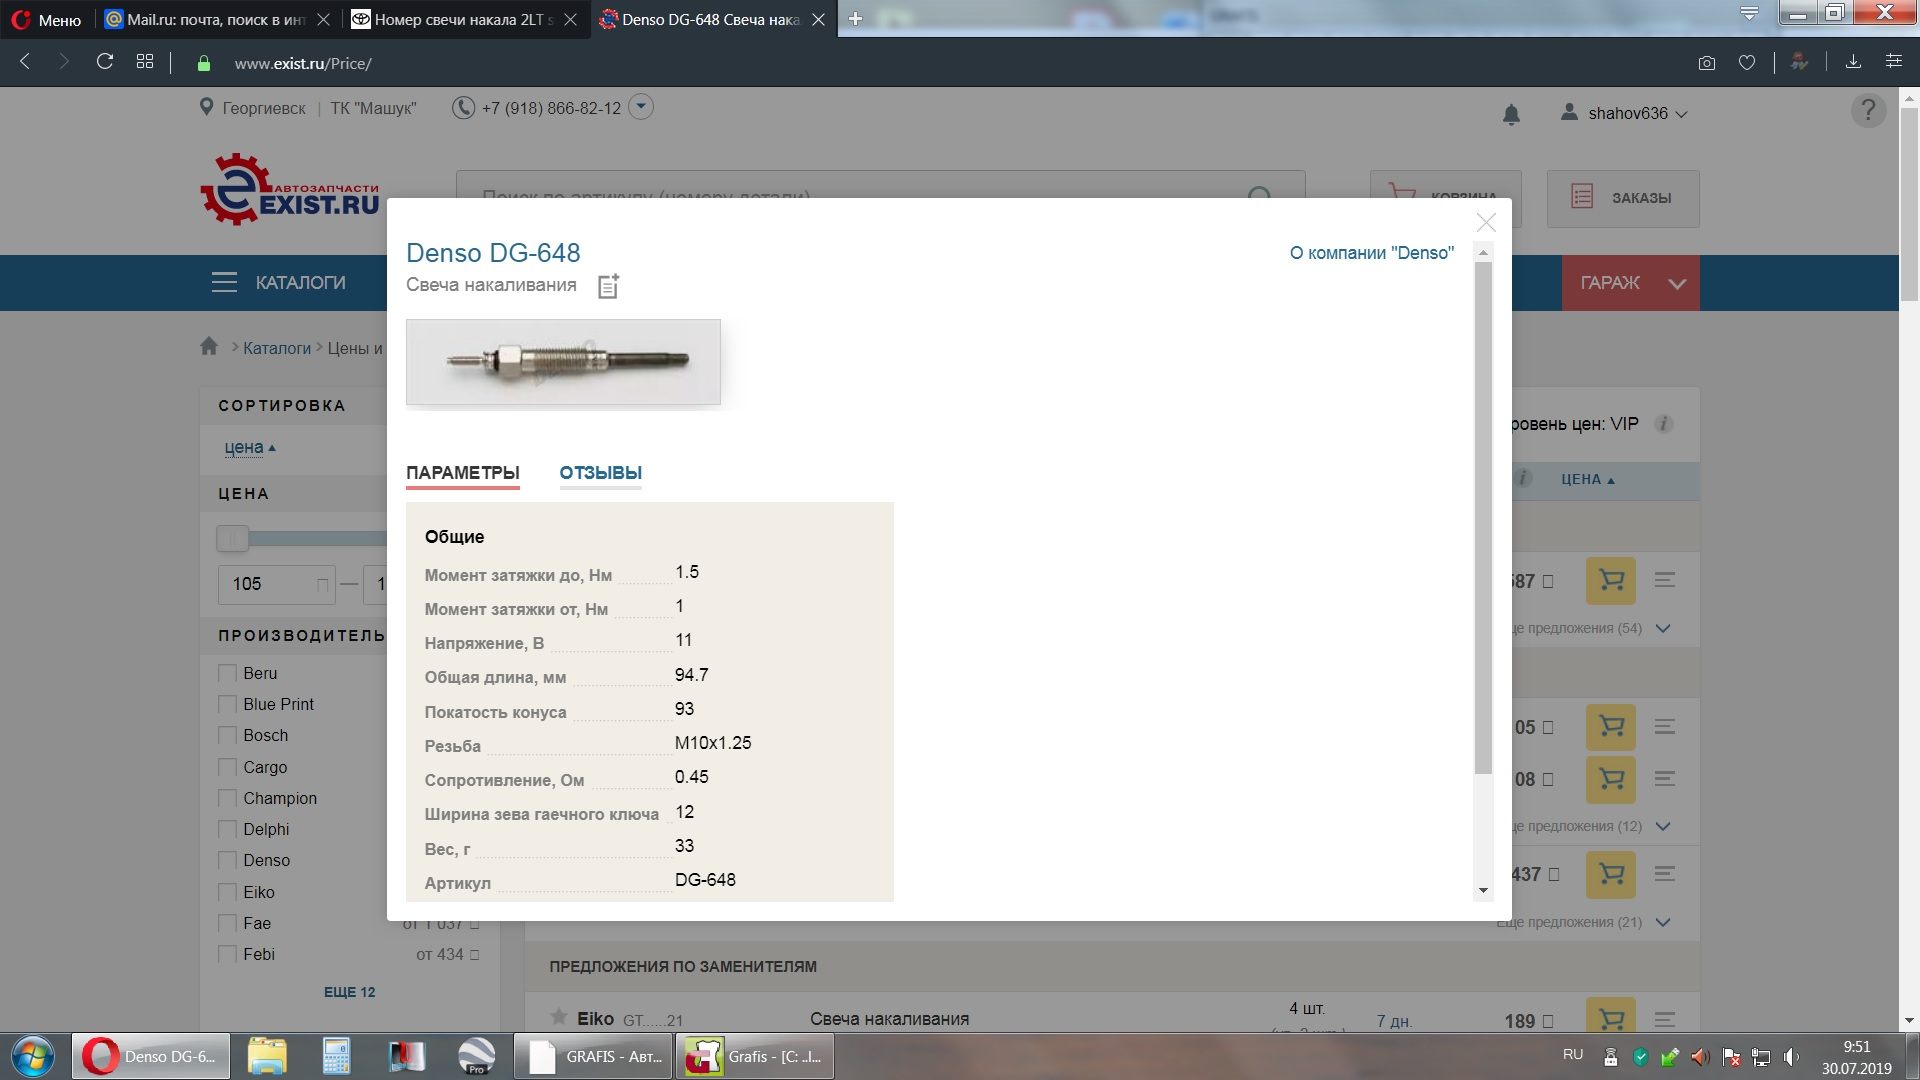
Task: Expand the phone number dropdown arrow
Action: coord(641,106)
